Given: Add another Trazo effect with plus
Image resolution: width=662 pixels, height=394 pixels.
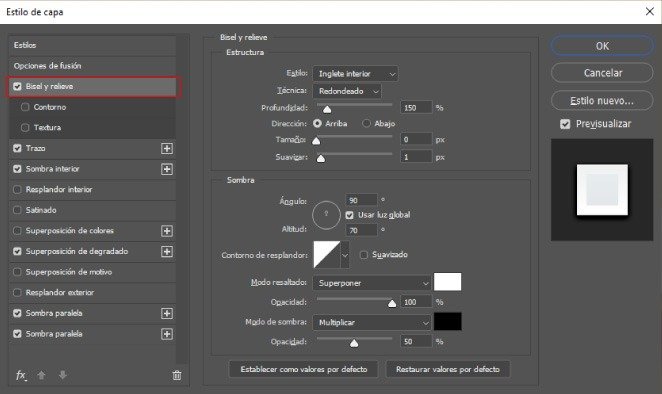Looking at the screenshot, I should tap(167, 149).
